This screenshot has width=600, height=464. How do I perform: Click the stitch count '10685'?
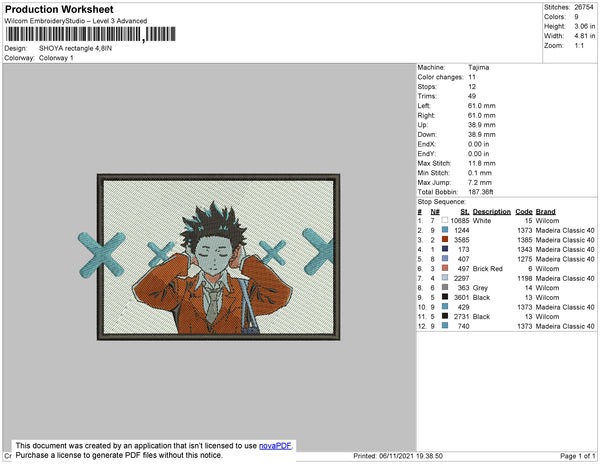coord(460,221)
